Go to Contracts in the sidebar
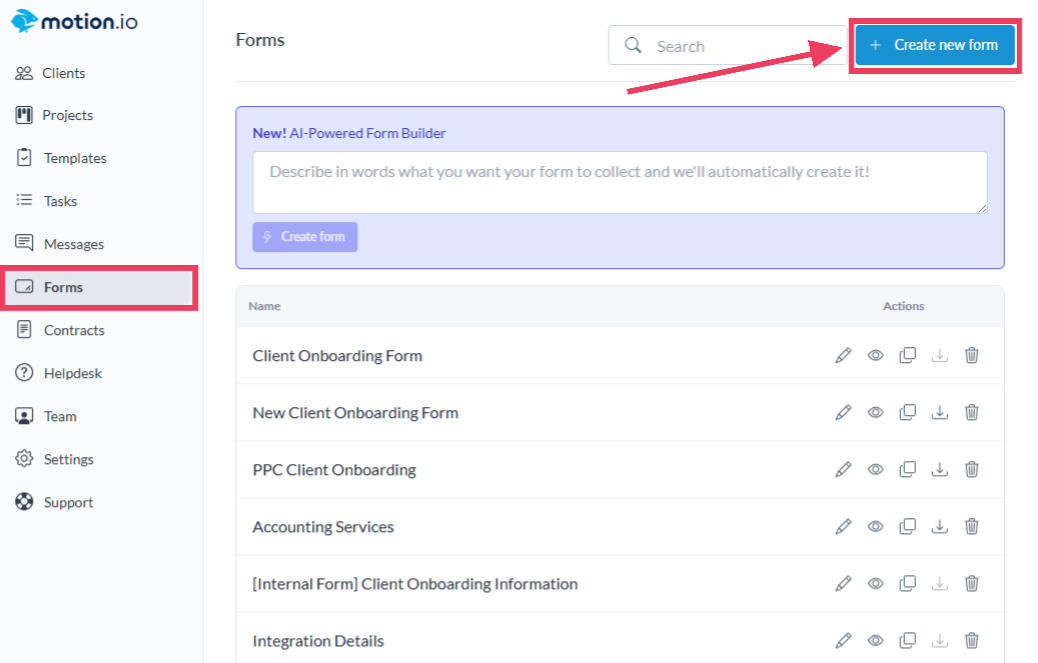Screen dimensions: 1038x663 pyautogui.click(x=73, y=330)
